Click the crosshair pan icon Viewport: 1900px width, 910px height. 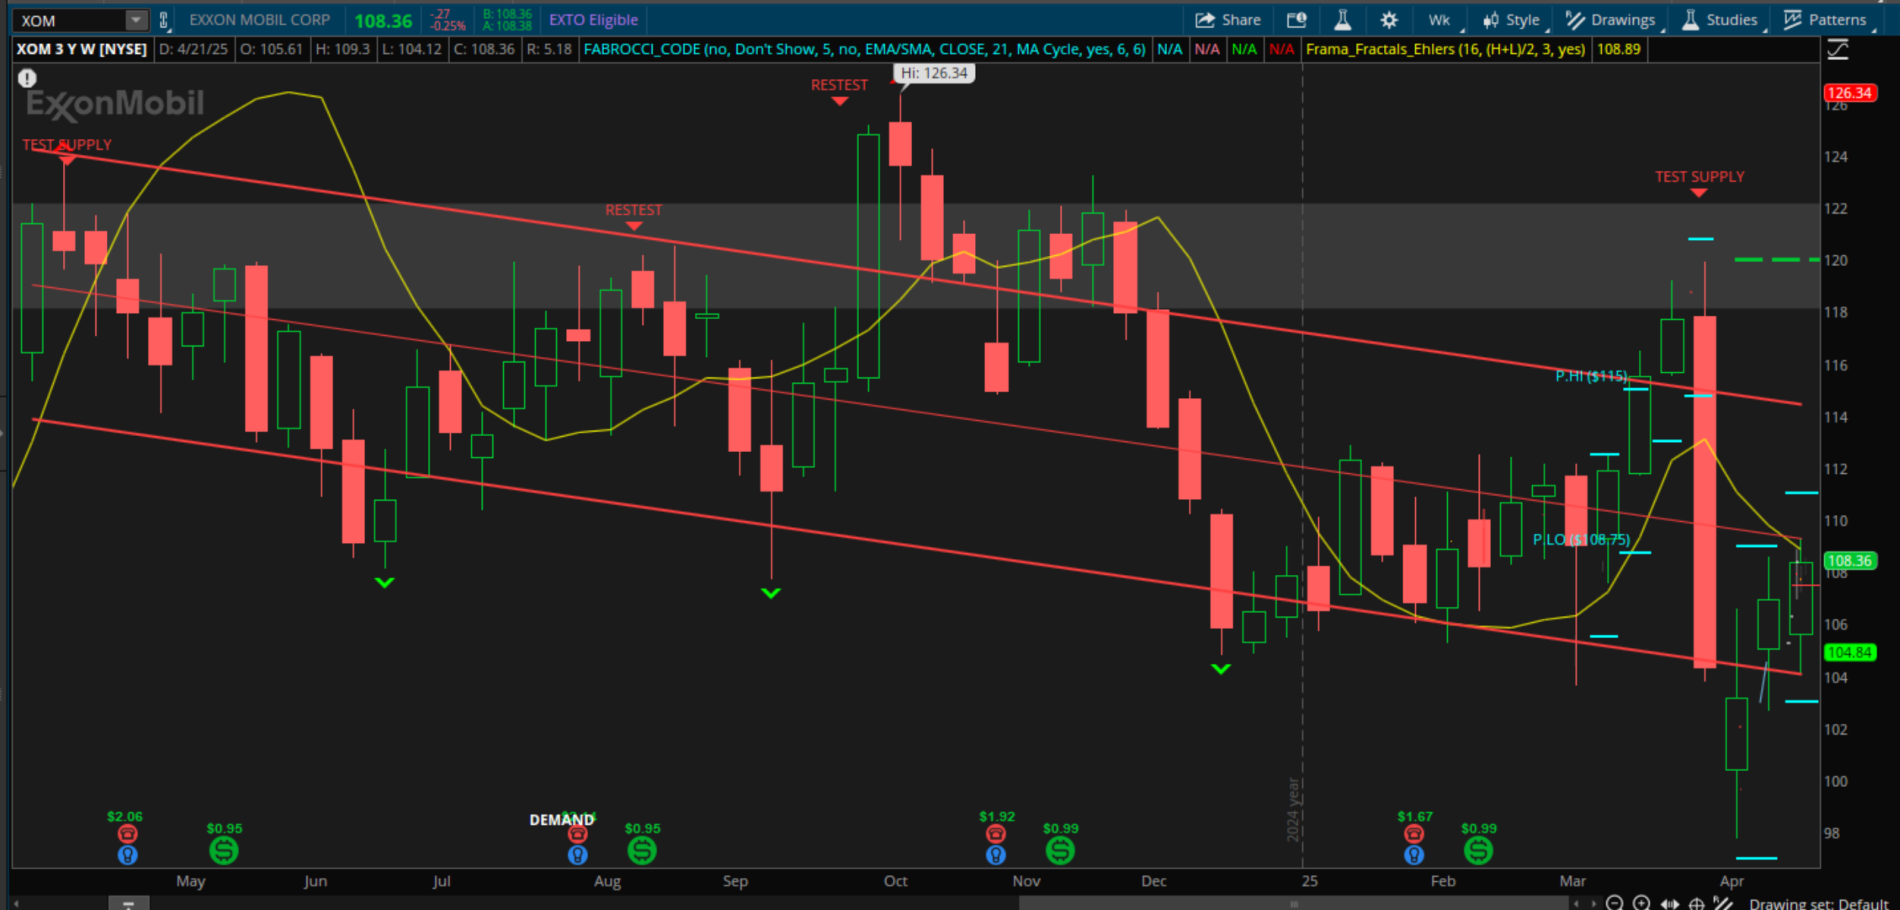[x=1696, y=903]
